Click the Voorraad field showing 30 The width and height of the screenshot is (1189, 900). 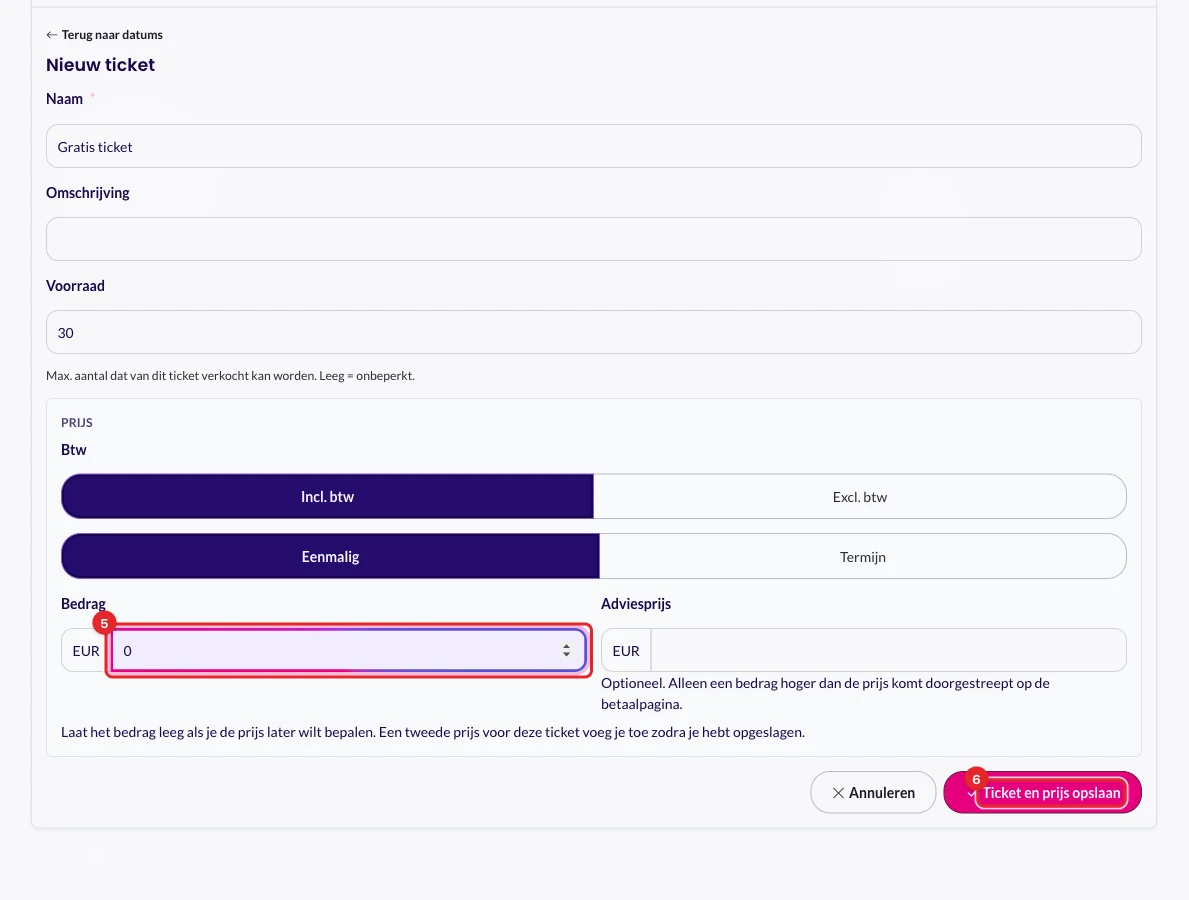coord(594,332)
